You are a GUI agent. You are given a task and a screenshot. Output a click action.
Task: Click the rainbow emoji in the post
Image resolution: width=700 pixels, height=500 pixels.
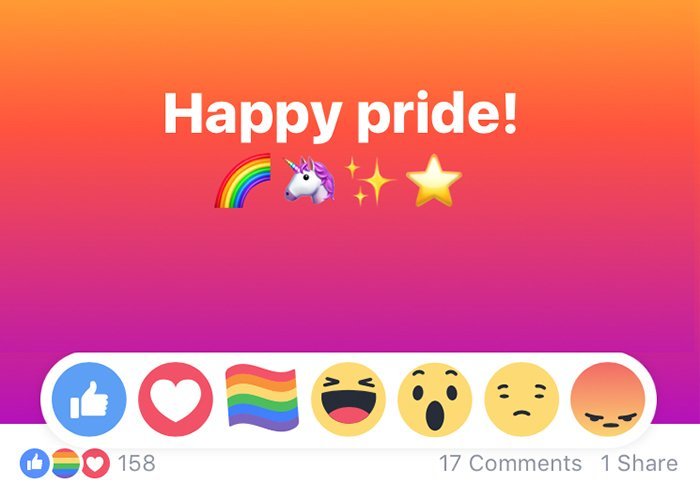tap(243, 181)
